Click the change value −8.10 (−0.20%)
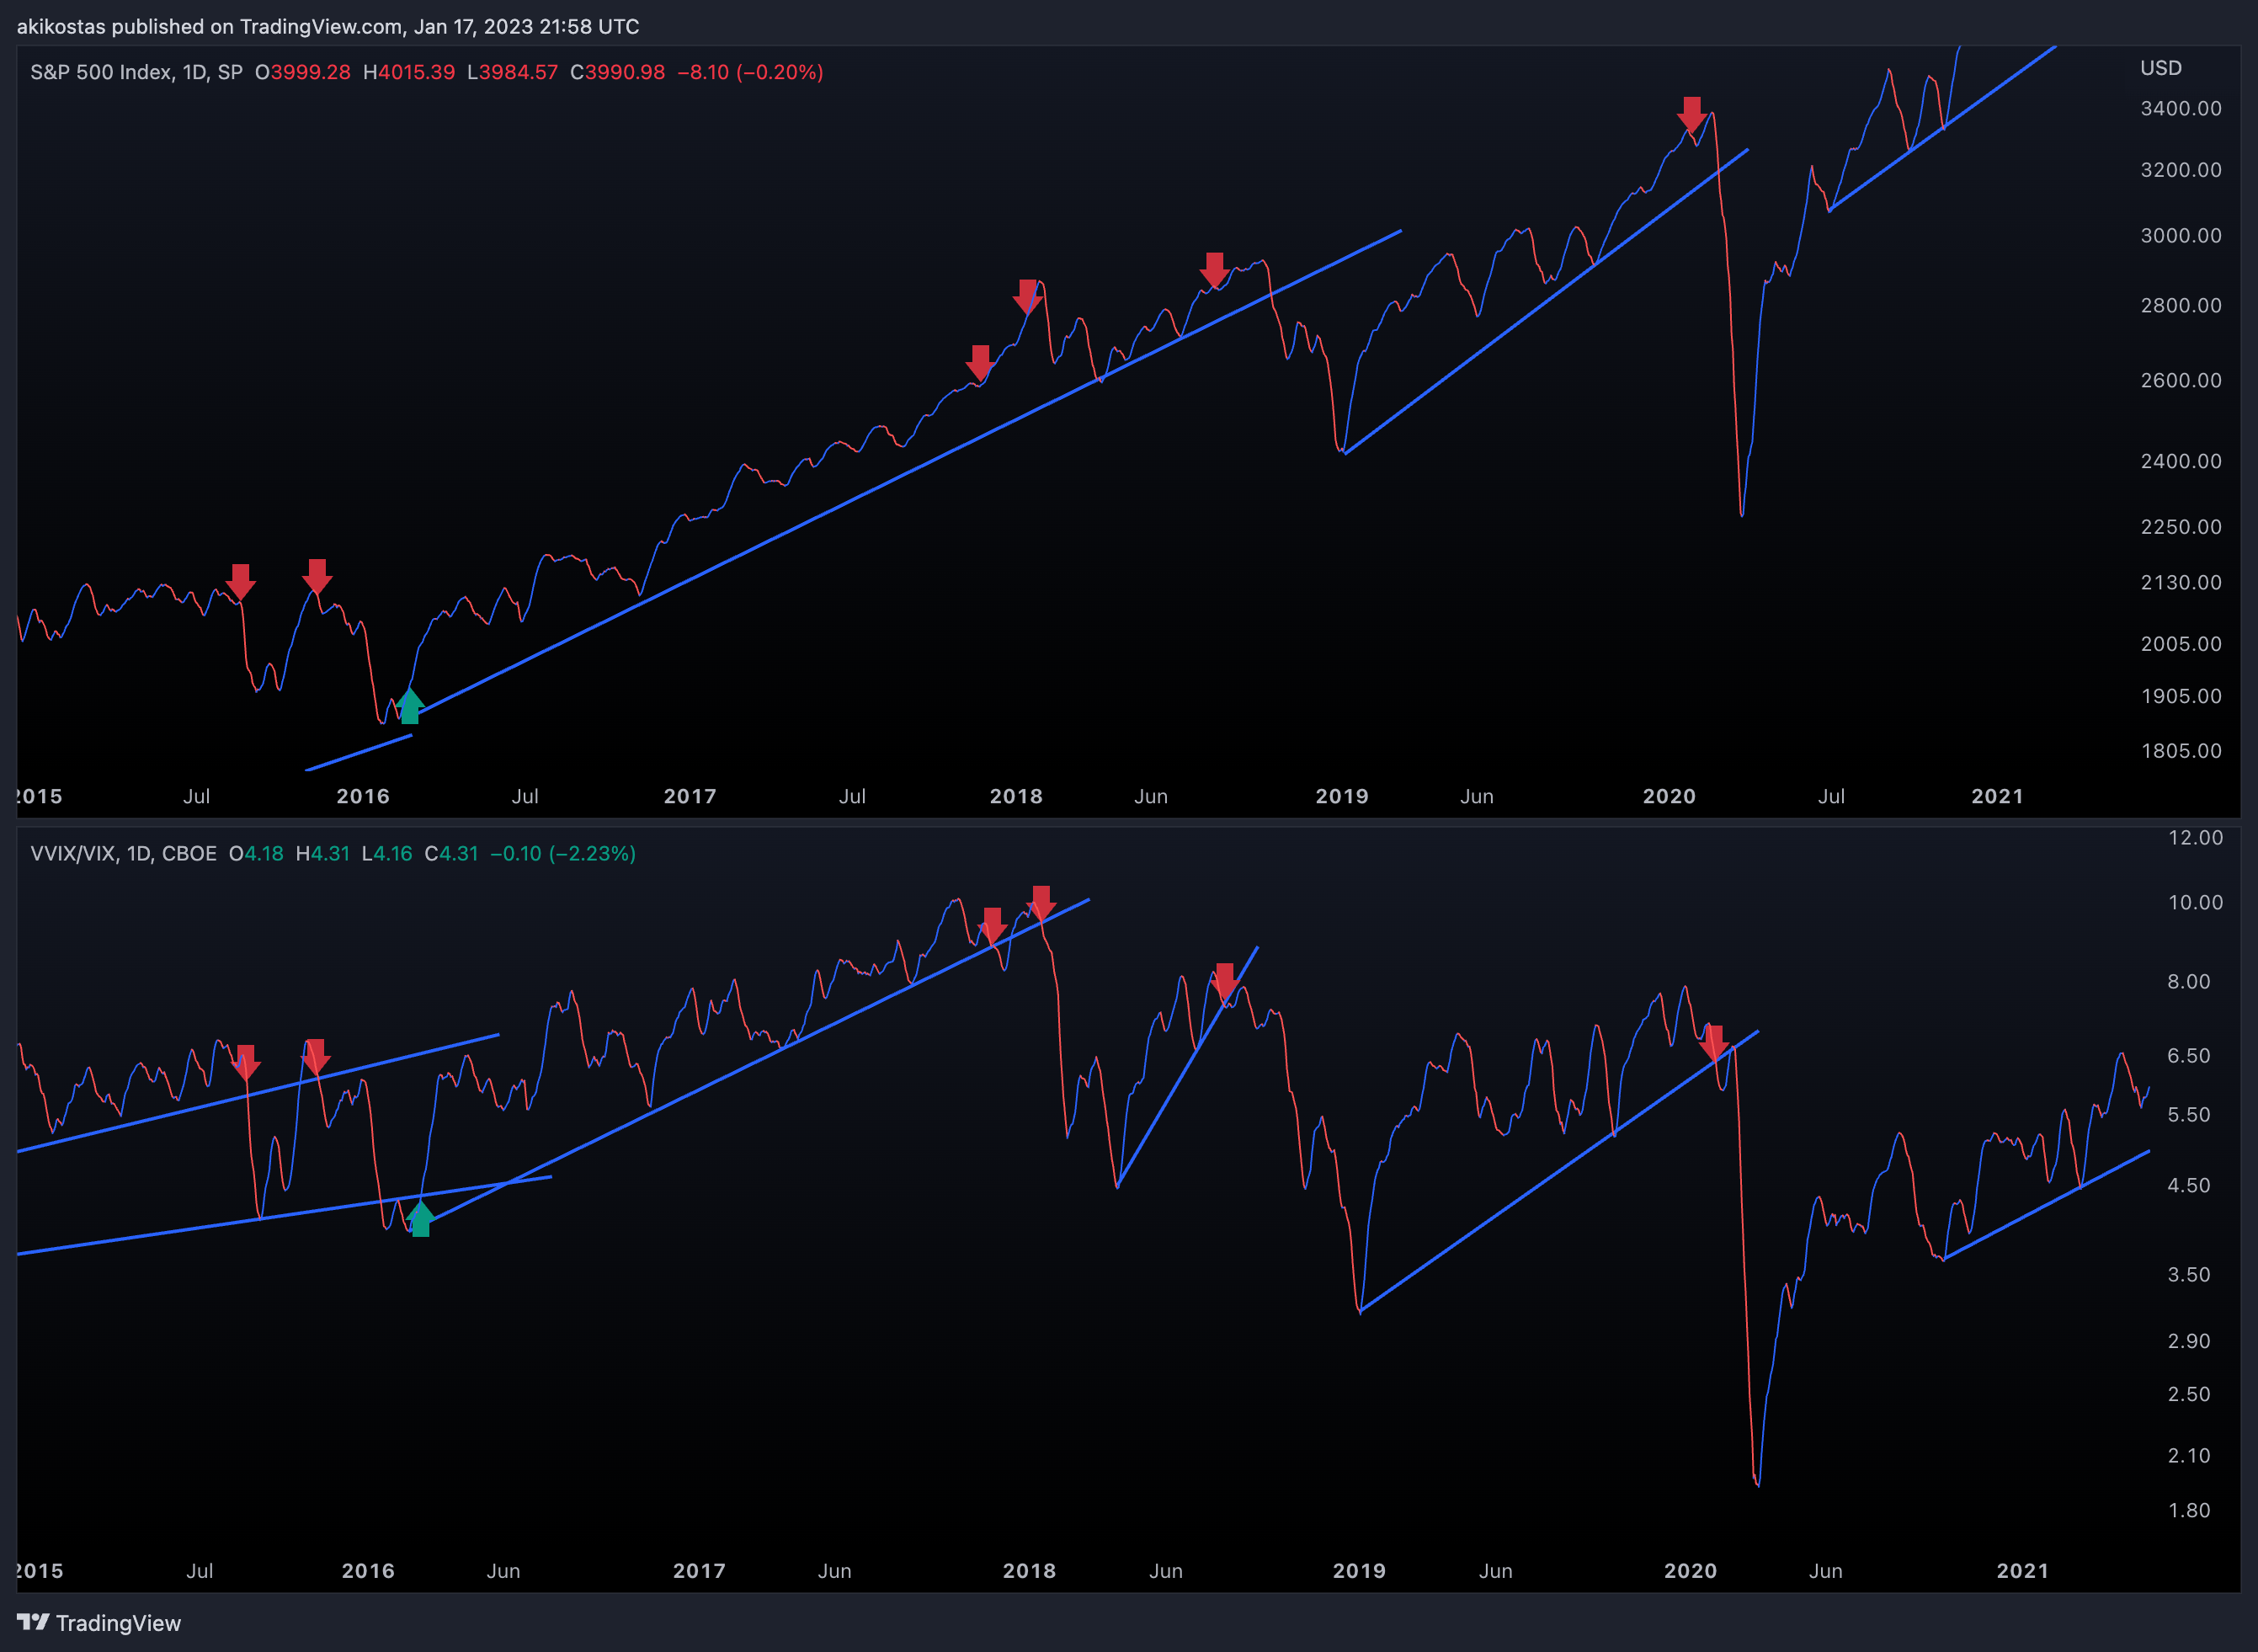Screen dimensions: 2258x1652 click(x=750, y=72)
